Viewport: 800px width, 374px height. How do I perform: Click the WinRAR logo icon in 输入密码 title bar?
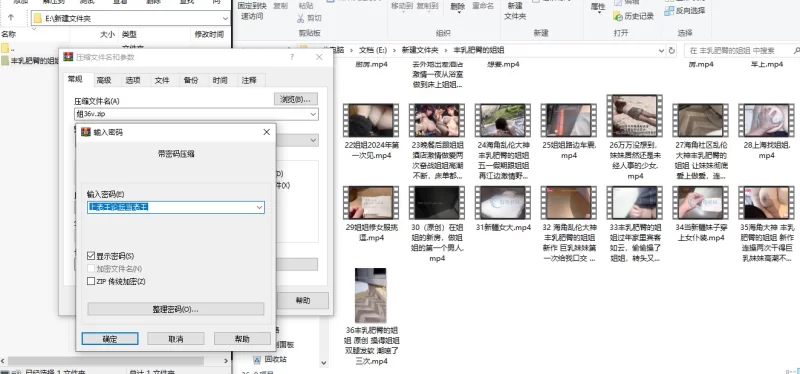[x=86, y=132]
